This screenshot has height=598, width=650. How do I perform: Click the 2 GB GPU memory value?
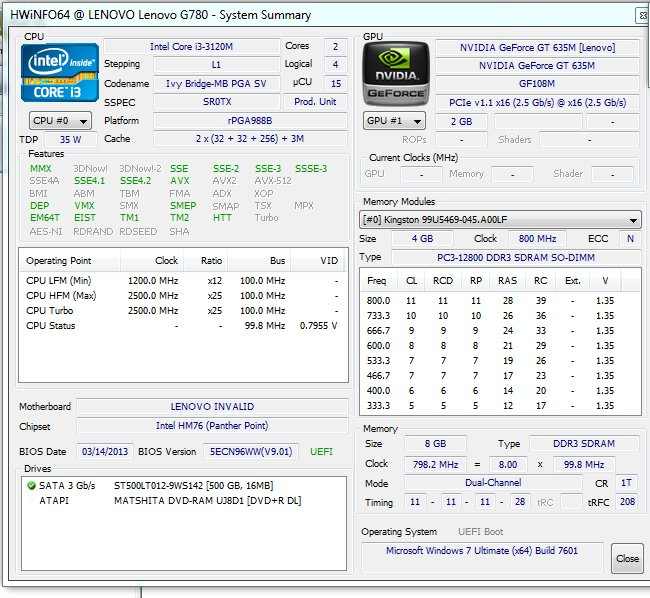tap(461, 122)
